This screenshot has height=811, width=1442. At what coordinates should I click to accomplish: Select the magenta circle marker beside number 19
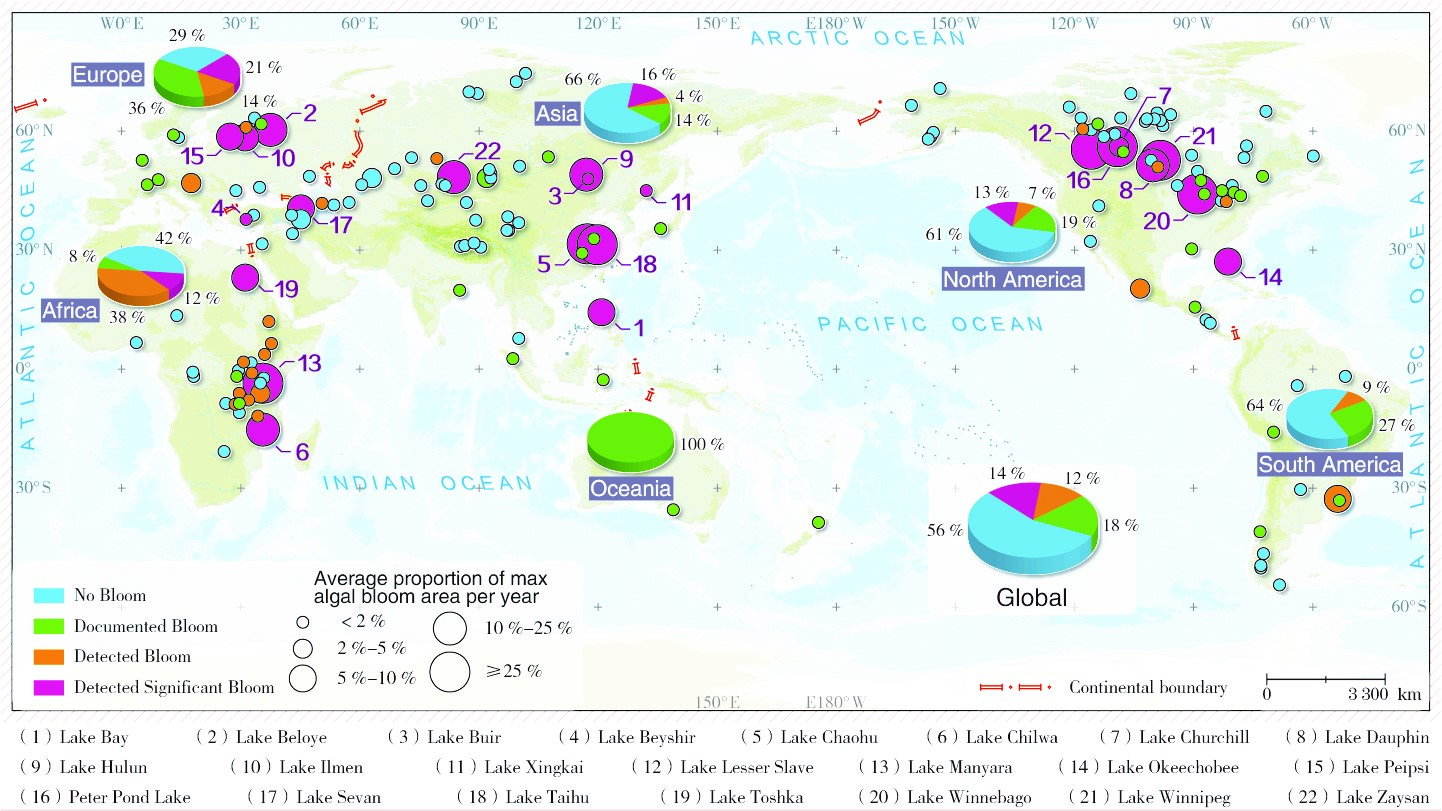245,279
